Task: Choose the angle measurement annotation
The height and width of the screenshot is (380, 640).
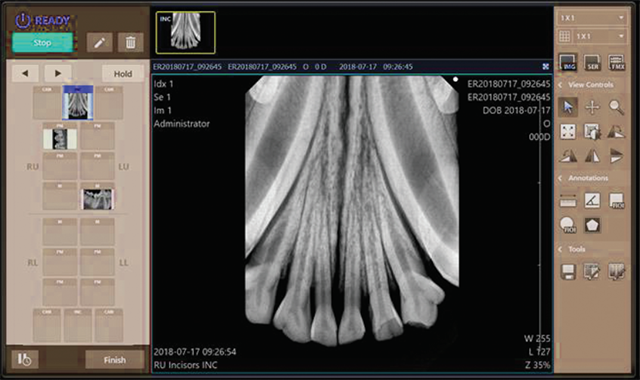Action: tap(592, 200)
